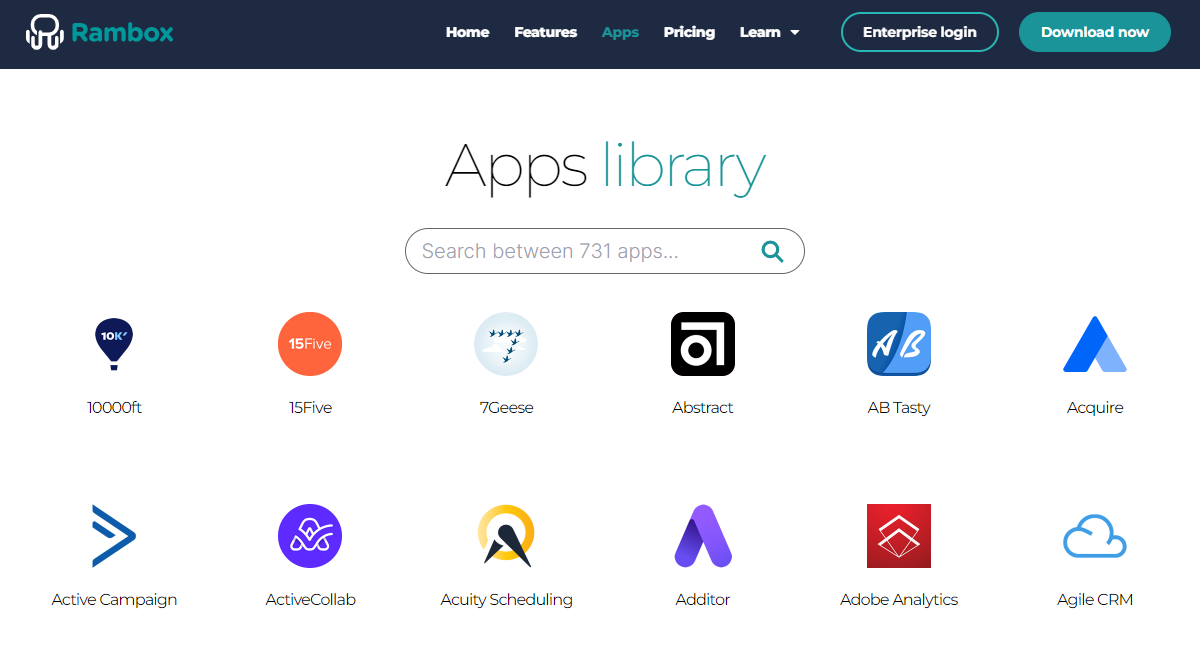This screenshot has height=650, width=1200.
Task: Open the ActiveCollab purple icon
Action: click(310, 536)
